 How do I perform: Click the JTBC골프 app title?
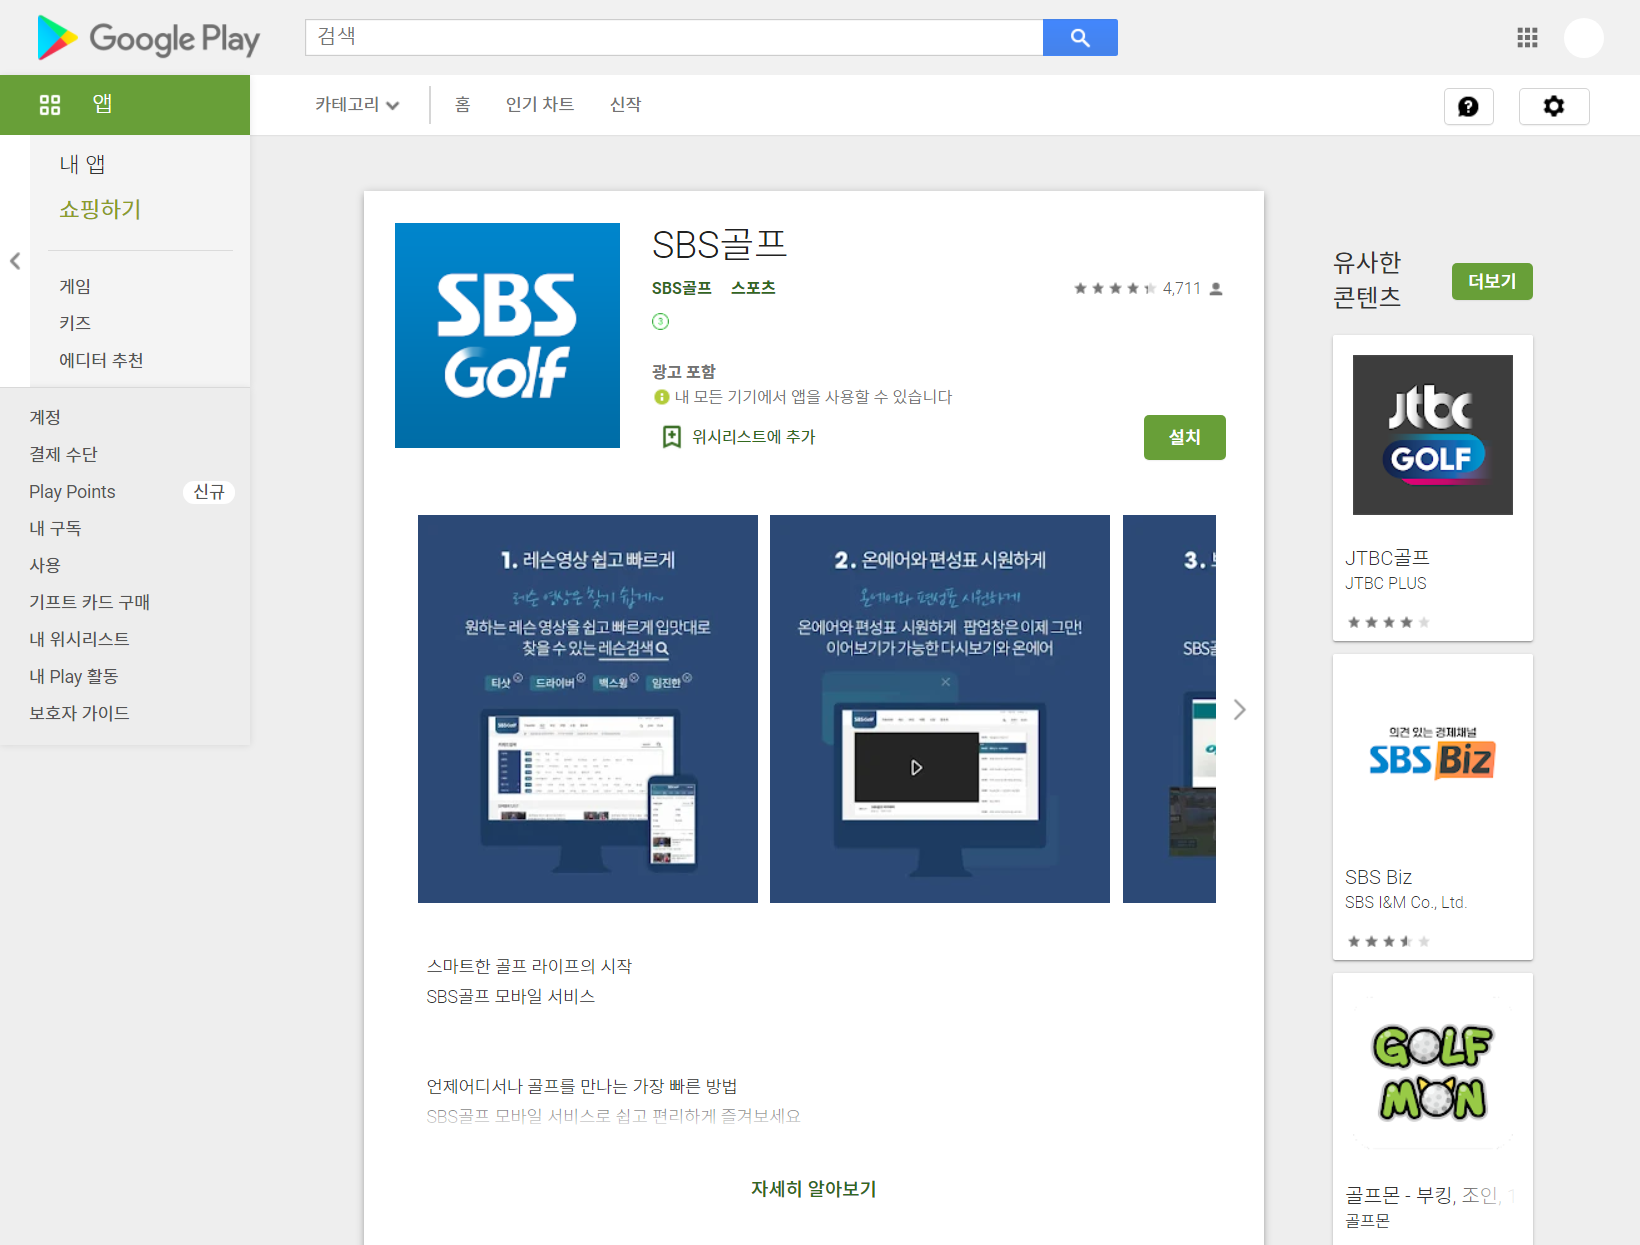(x=1387, y=558)
